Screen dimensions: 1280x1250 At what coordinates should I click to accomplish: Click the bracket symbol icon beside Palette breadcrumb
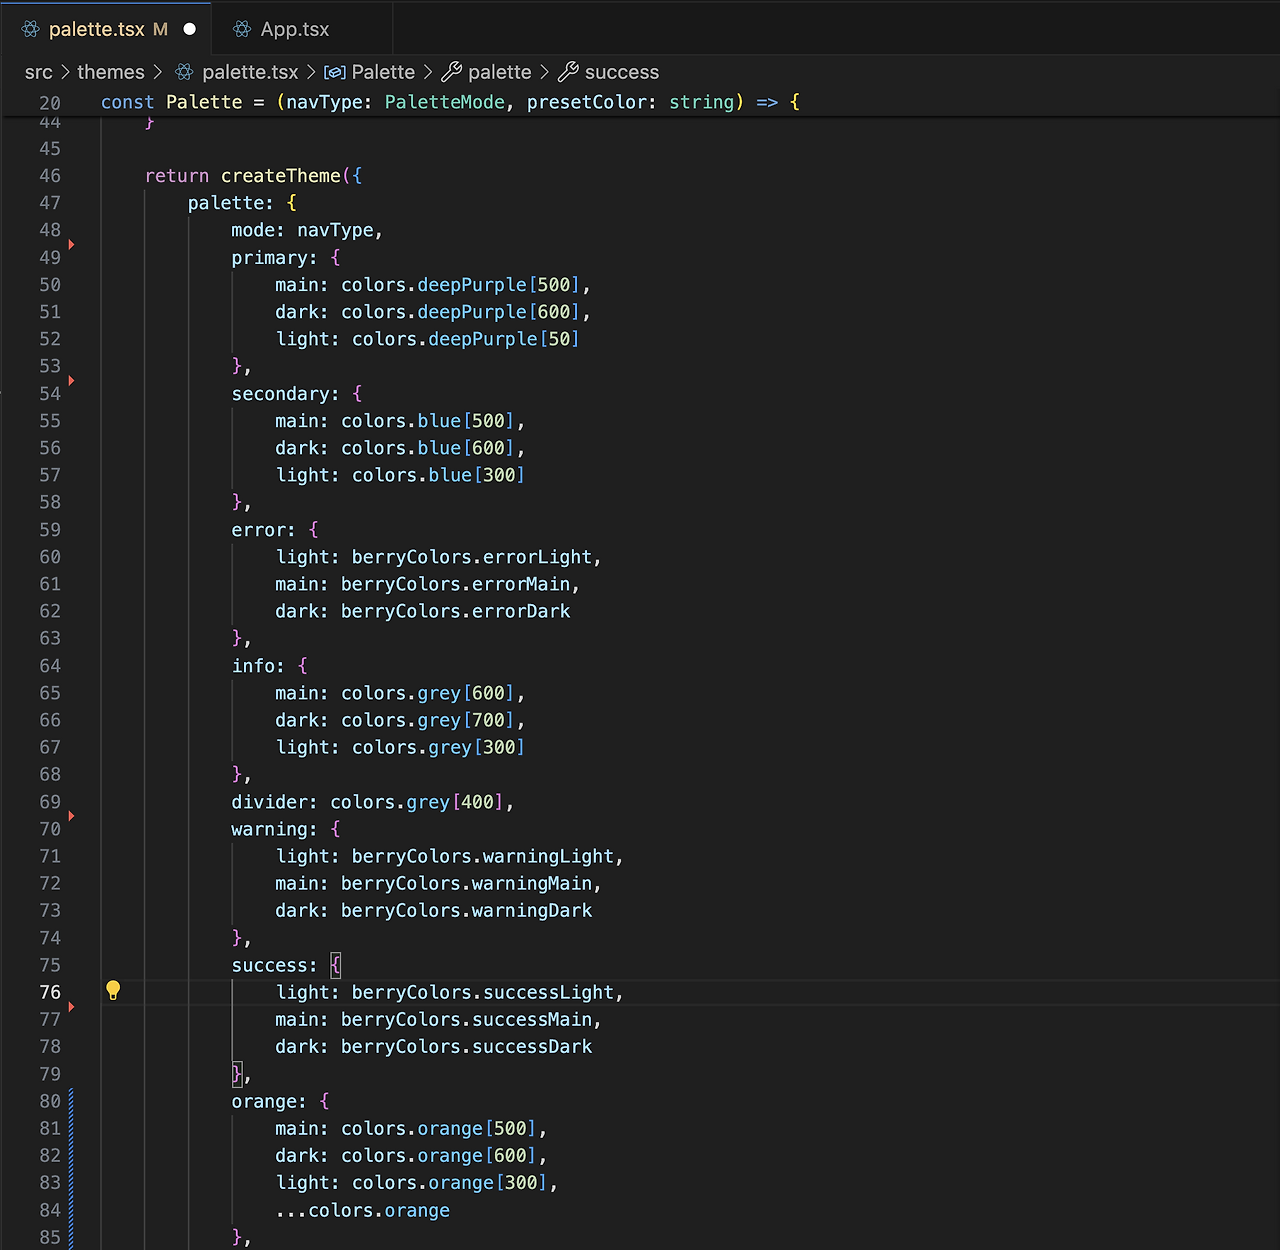(333, 72)
